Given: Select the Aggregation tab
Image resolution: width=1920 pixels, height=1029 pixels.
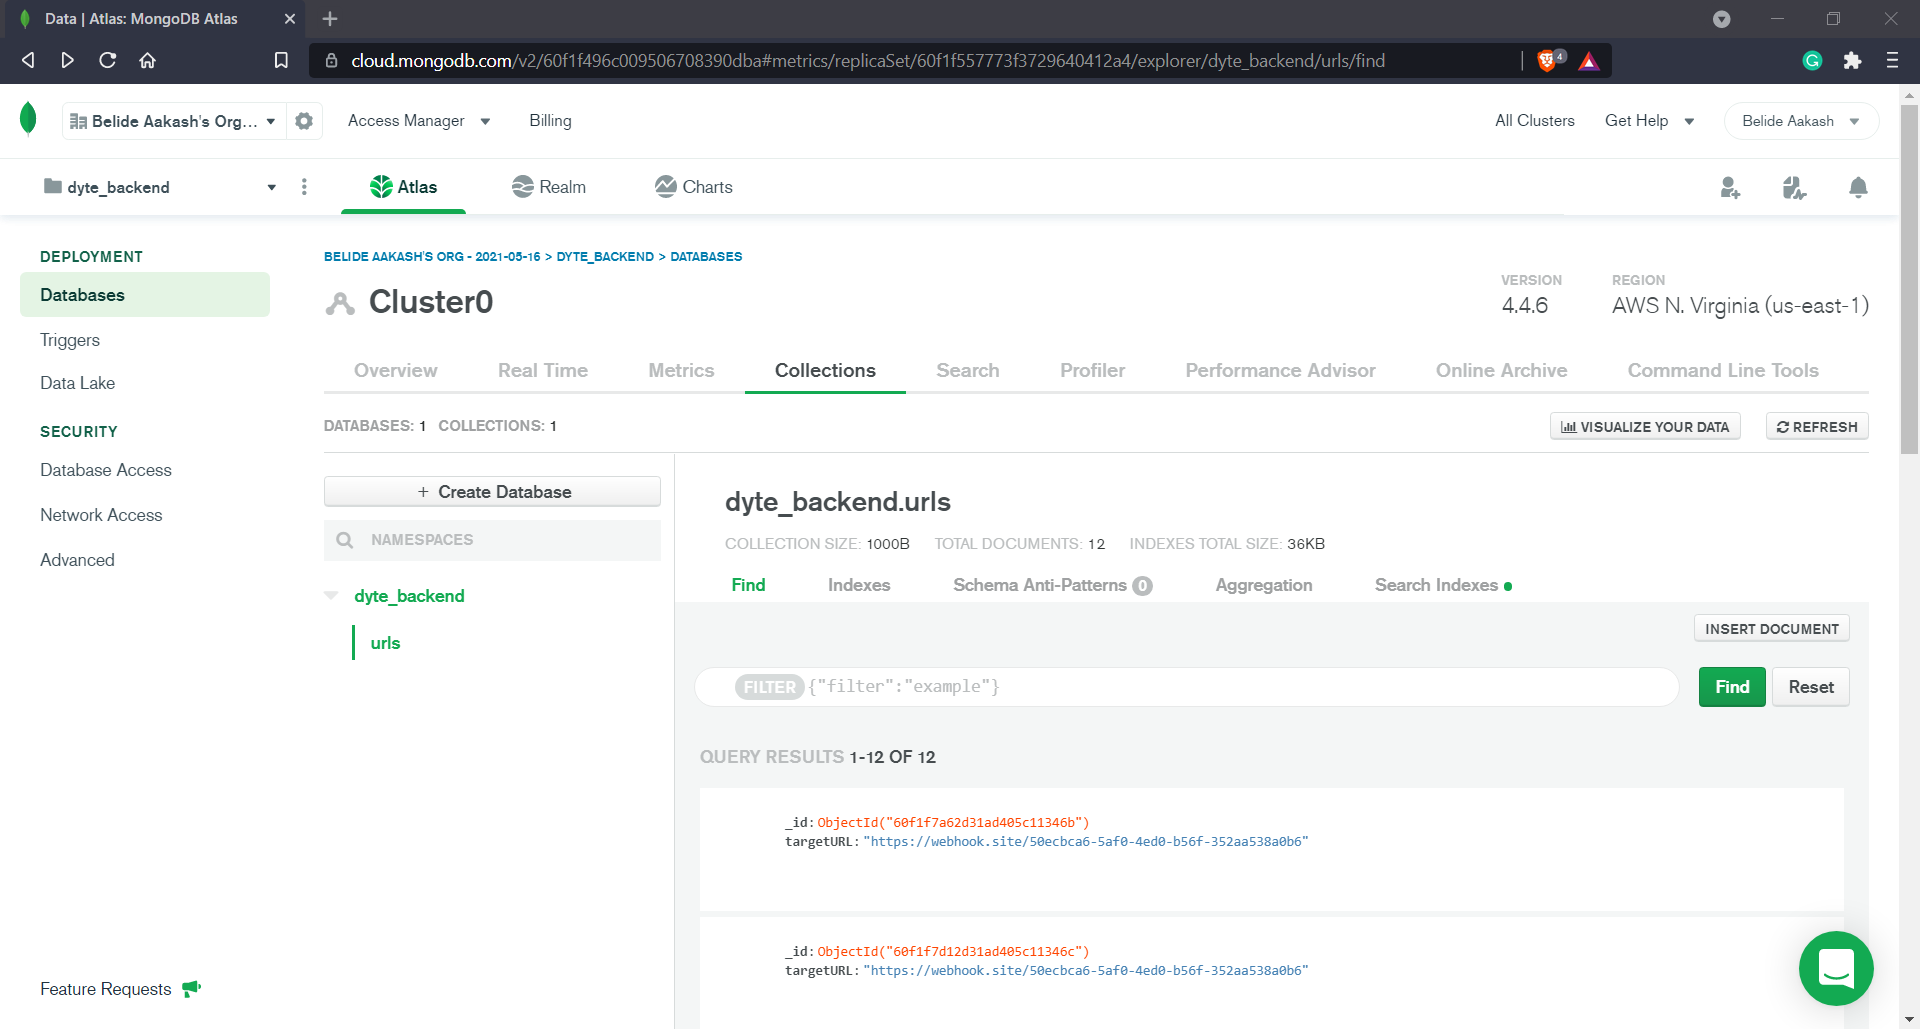Looking at the screenshot, I should tap(1264, 585).
